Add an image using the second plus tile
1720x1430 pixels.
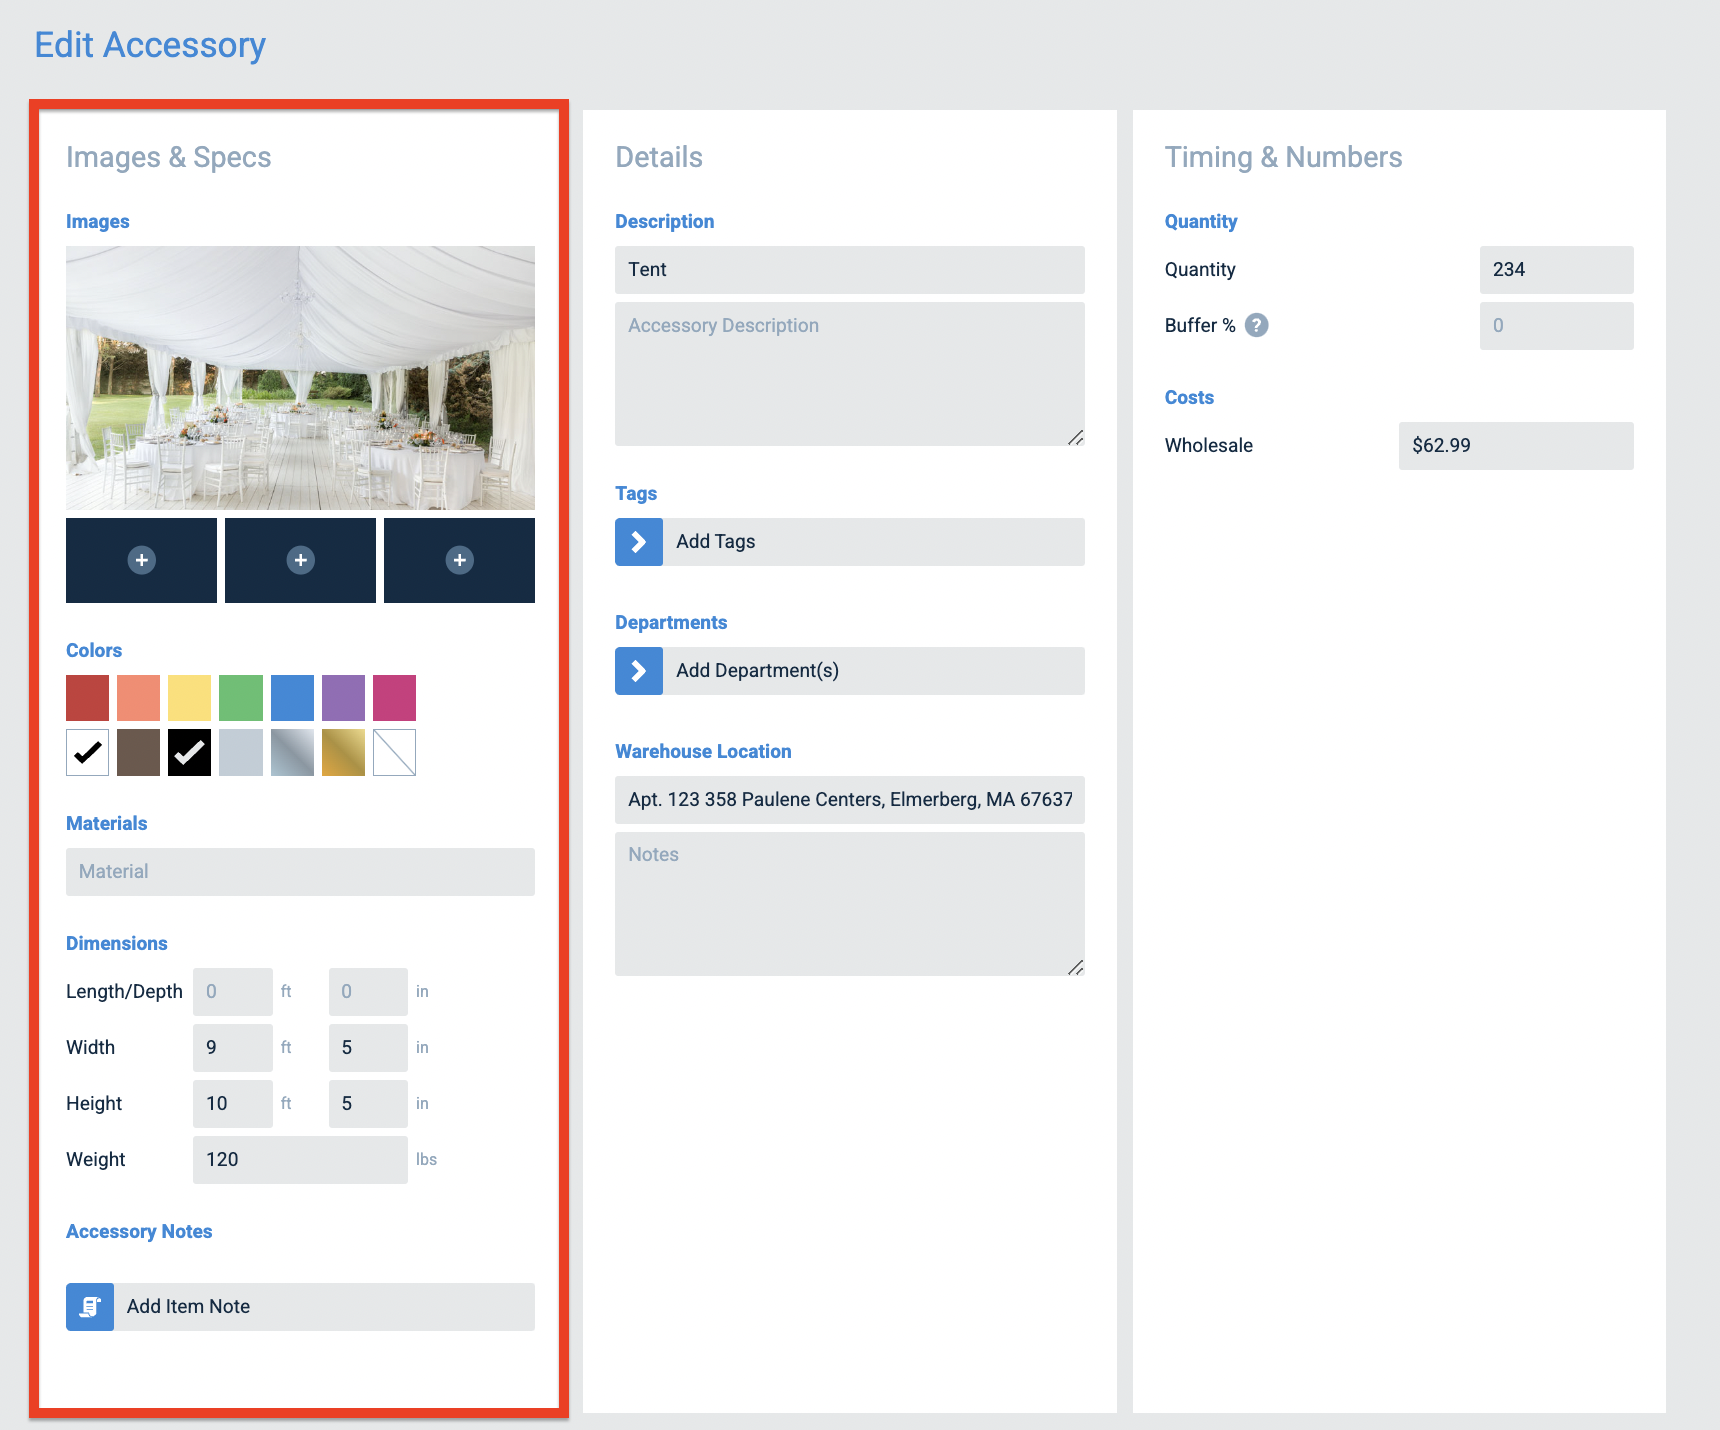coord(300,560)
